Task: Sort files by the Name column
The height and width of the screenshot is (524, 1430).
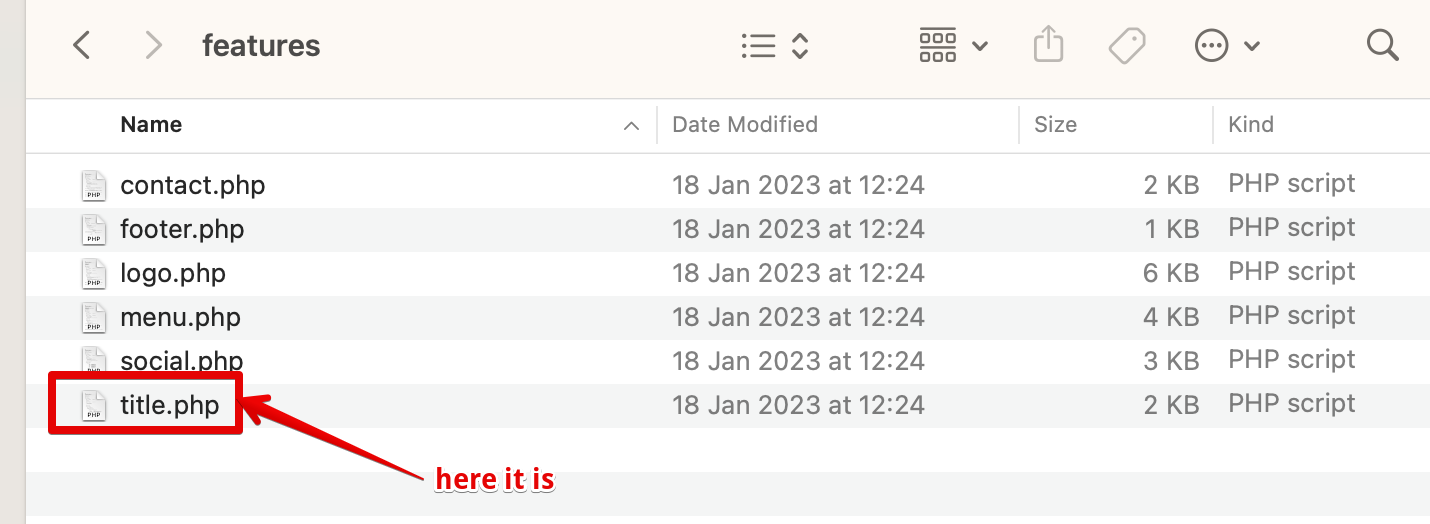Action: 151,125
